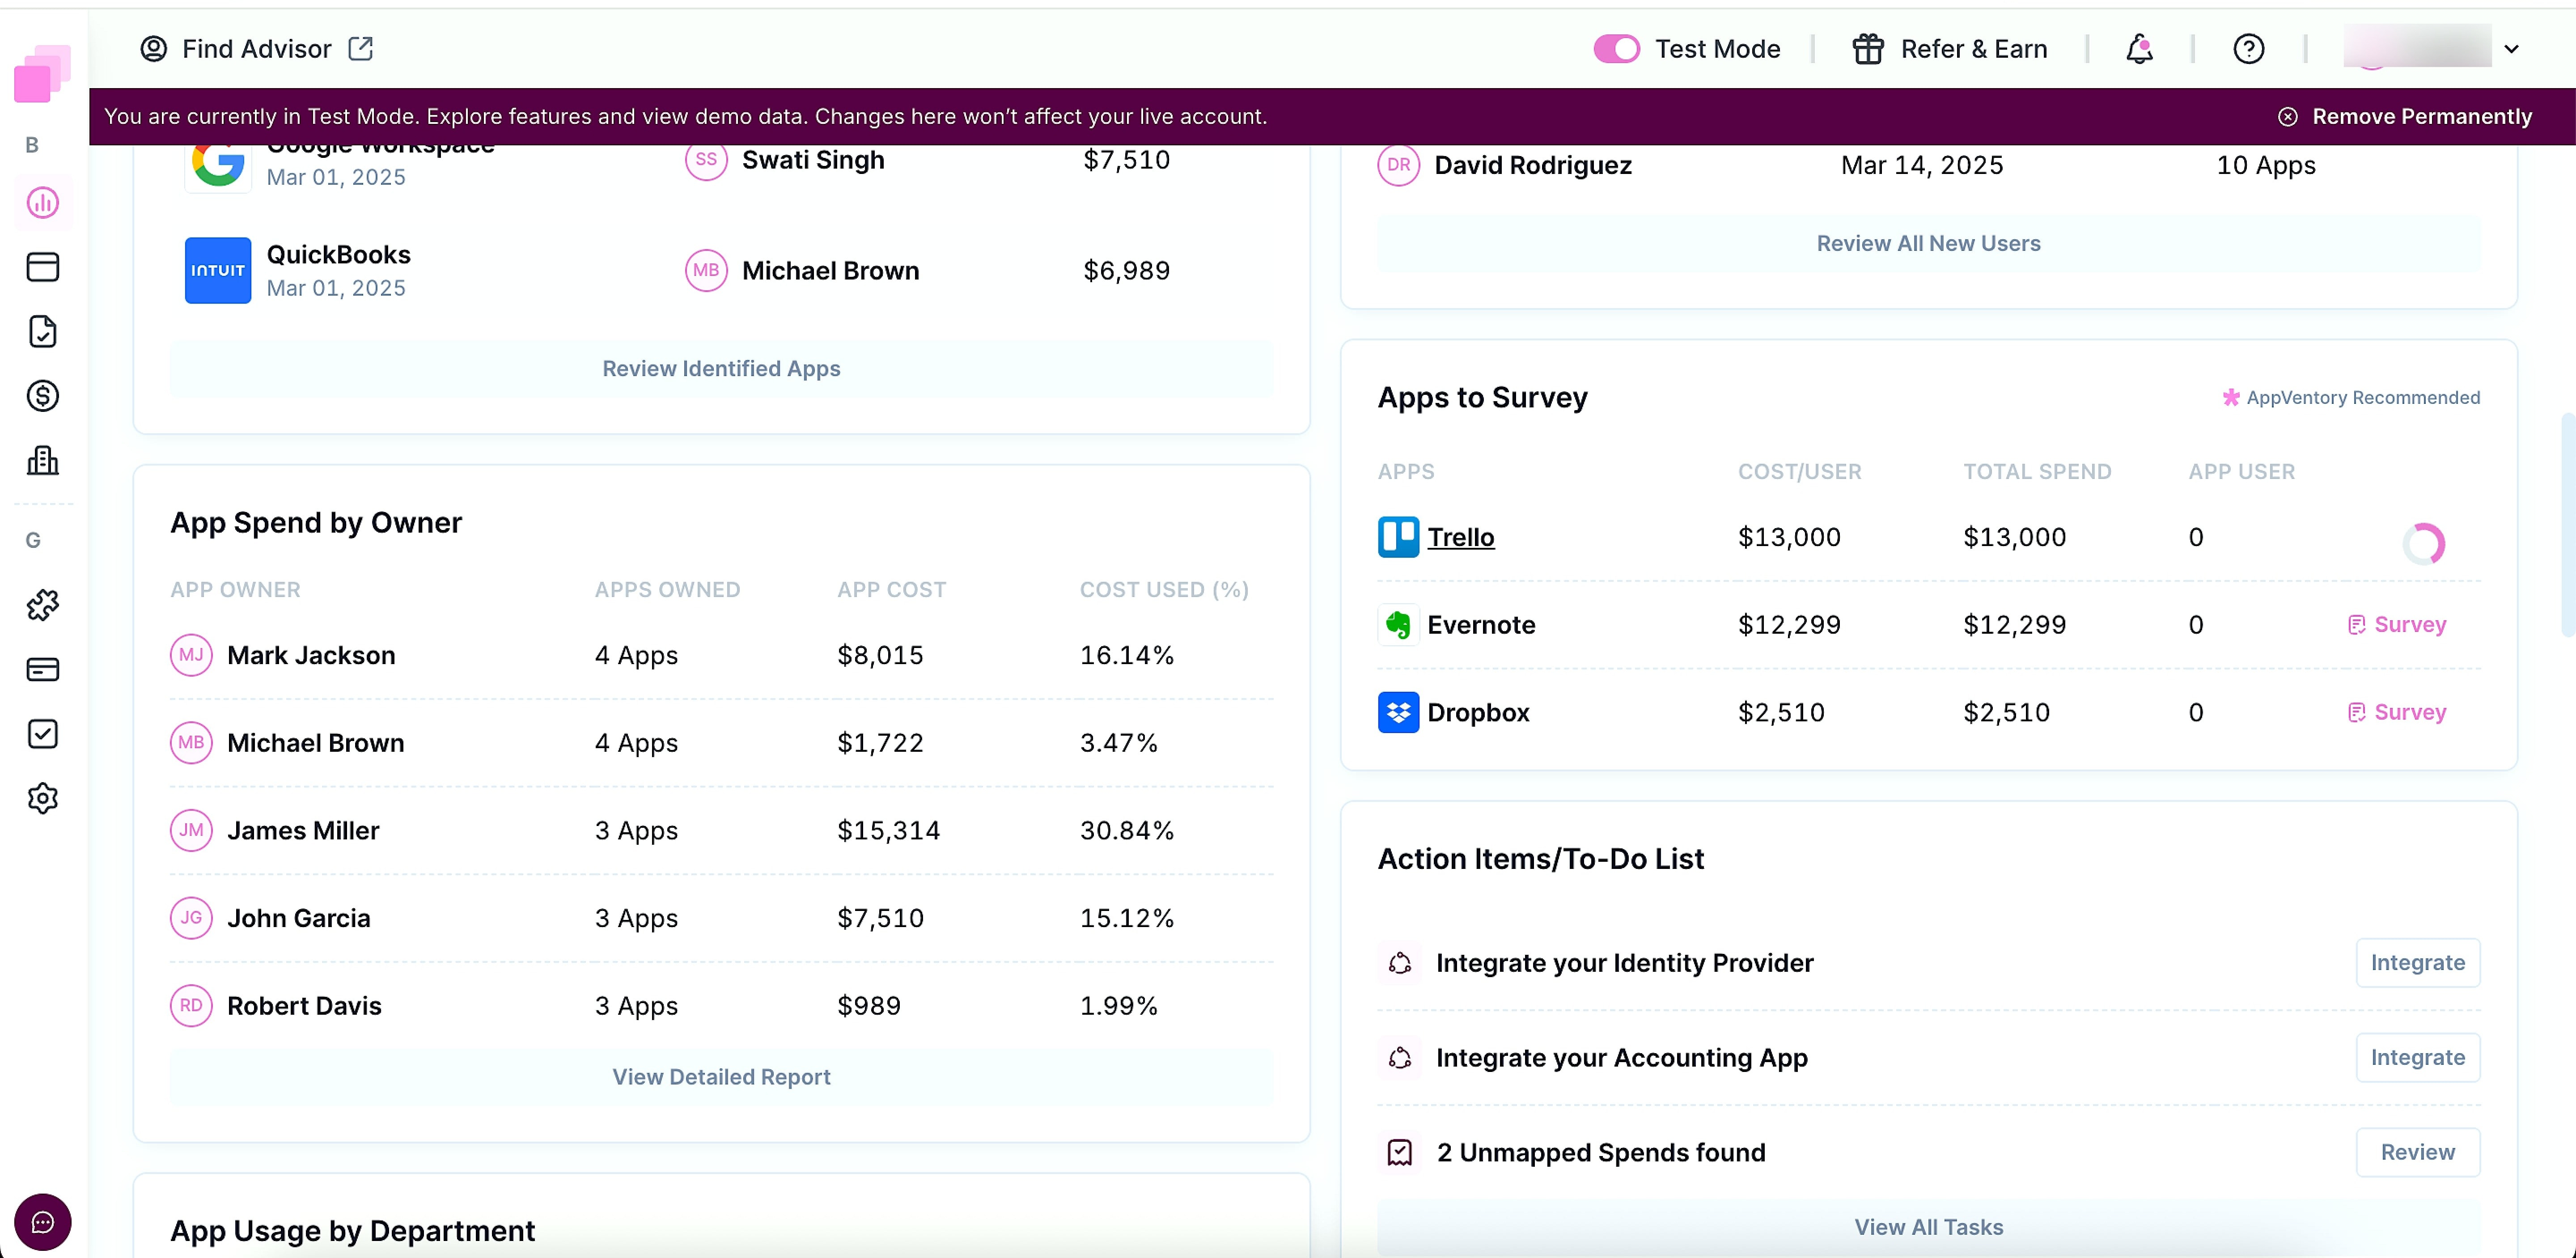Click the AppVentory Recommended label

click(2351, 398)
